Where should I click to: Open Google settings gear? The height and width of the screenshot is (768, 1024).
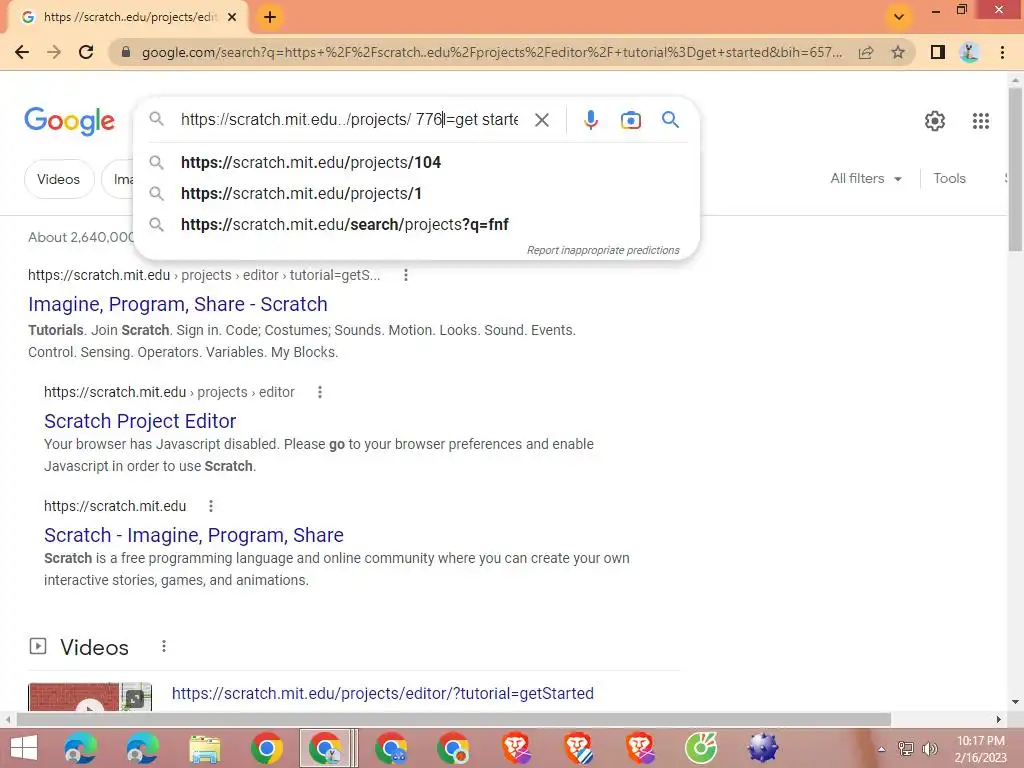935,121
